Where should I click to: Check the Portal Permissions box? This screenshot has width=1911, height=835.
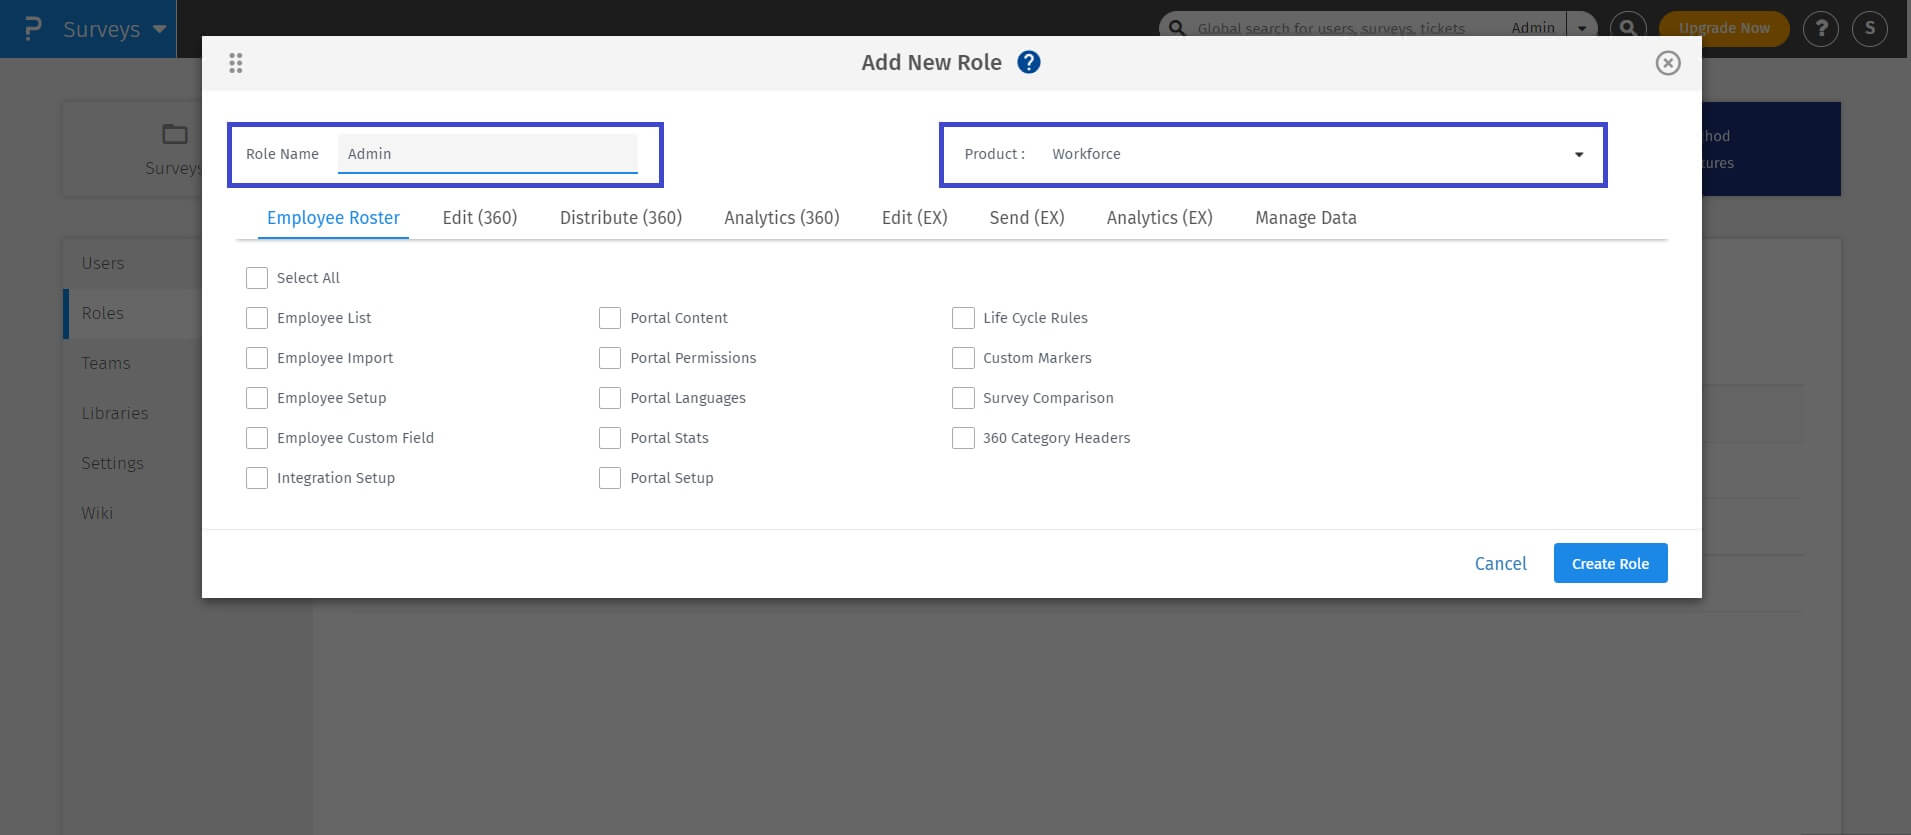coord(610,358)
